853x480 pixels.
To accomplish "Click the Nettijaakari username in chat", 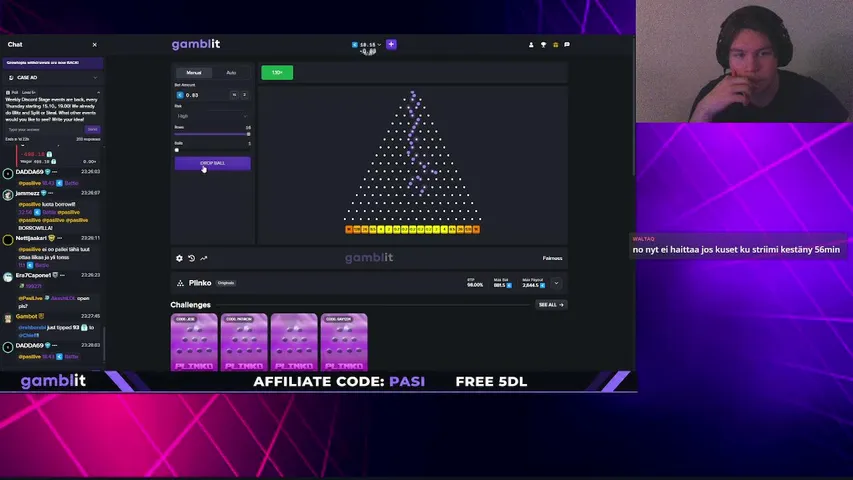I will coord(31,238).
